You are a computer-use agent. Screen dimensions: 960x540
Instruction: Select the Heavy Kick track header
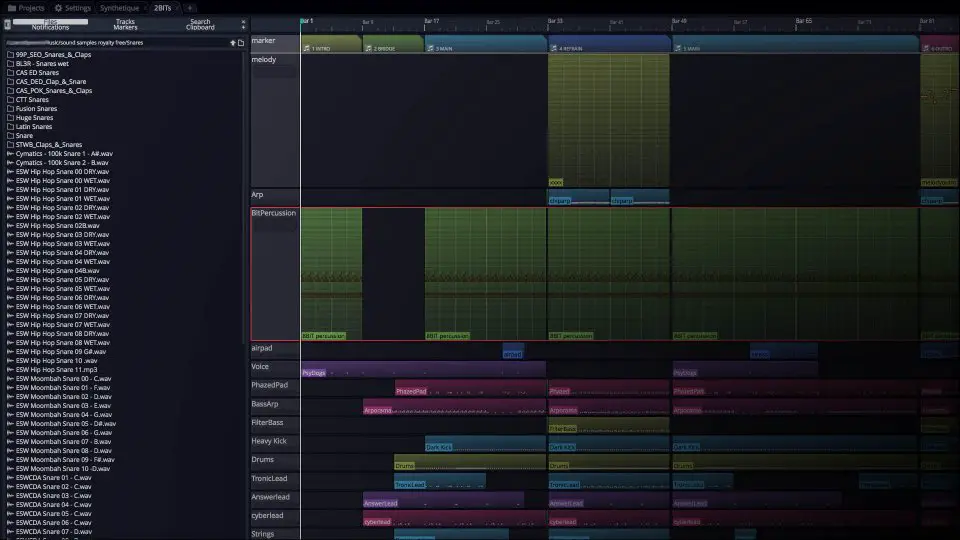(274, 443)
